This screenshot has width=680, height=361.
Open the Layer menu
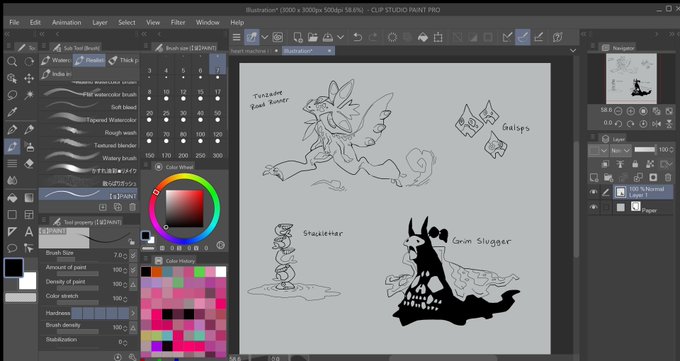[100, 23]
